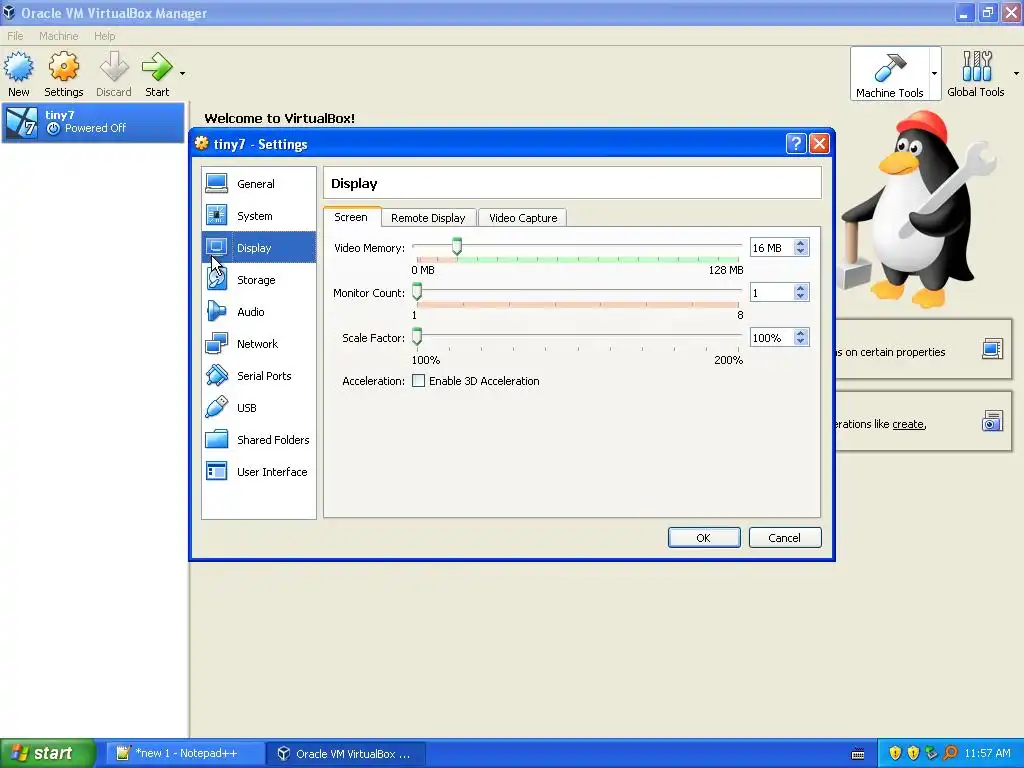Switch to the Remote Display tab
This screenshot has height=768, width=1024.
click(428, 217)
